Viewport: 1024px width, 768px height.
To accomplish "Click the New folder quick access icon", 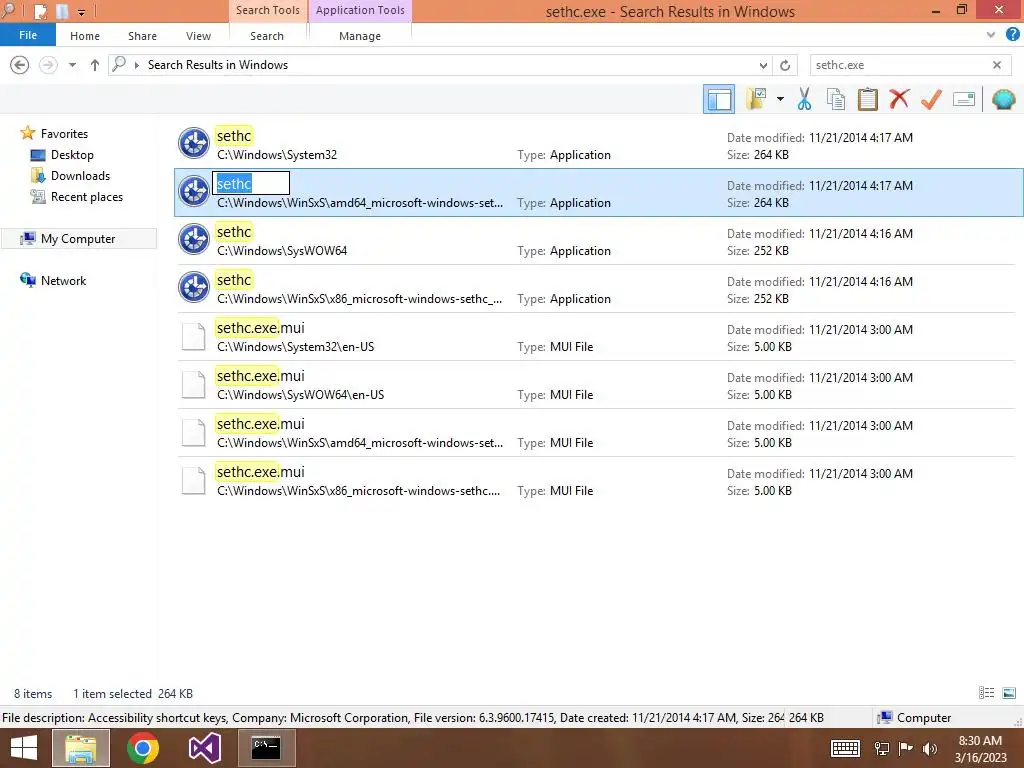I will tap(62, 11).
